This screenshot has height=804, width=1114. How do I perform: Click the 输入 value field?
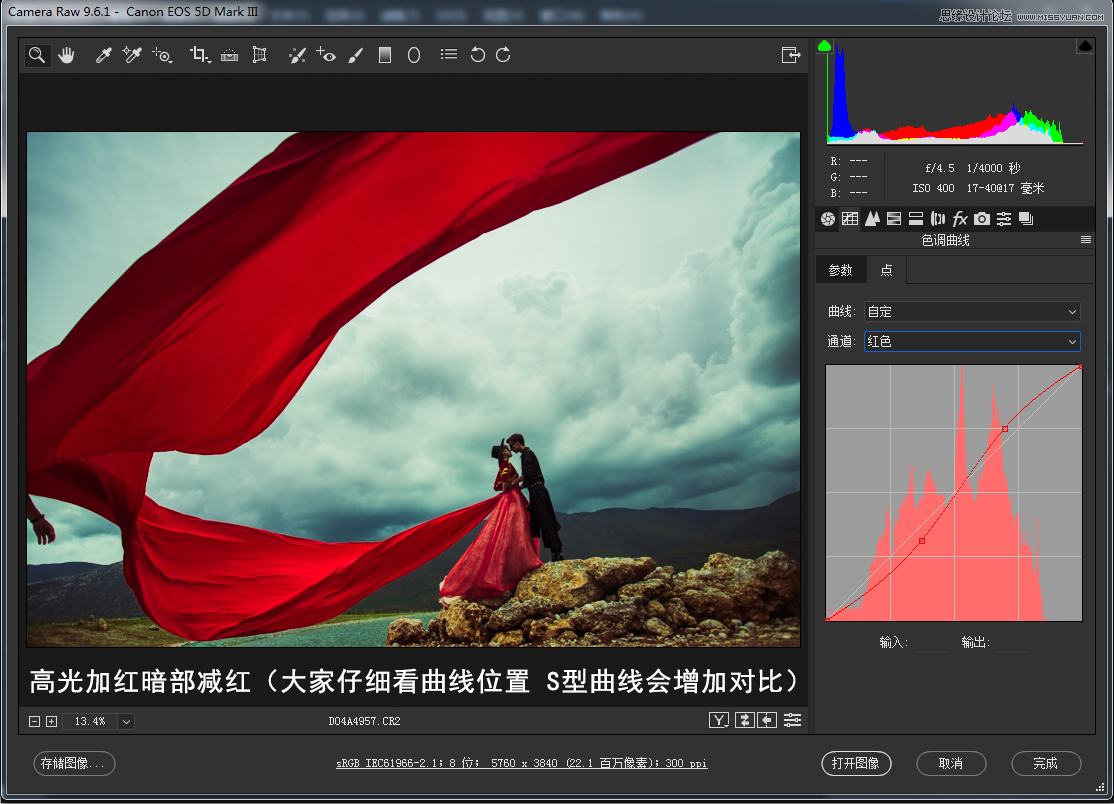tap(930, 643)
